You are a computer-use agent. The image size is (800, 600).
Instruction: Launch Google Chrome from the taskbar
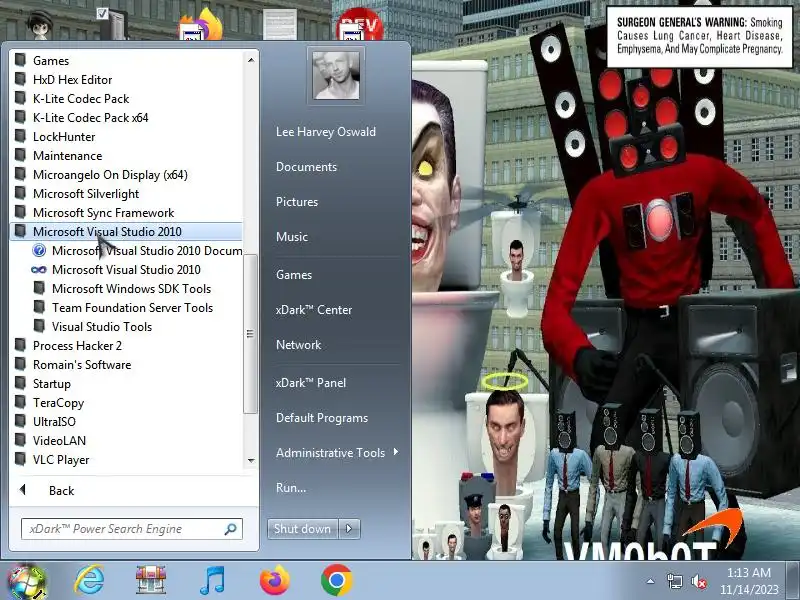[x=336, y=580]
